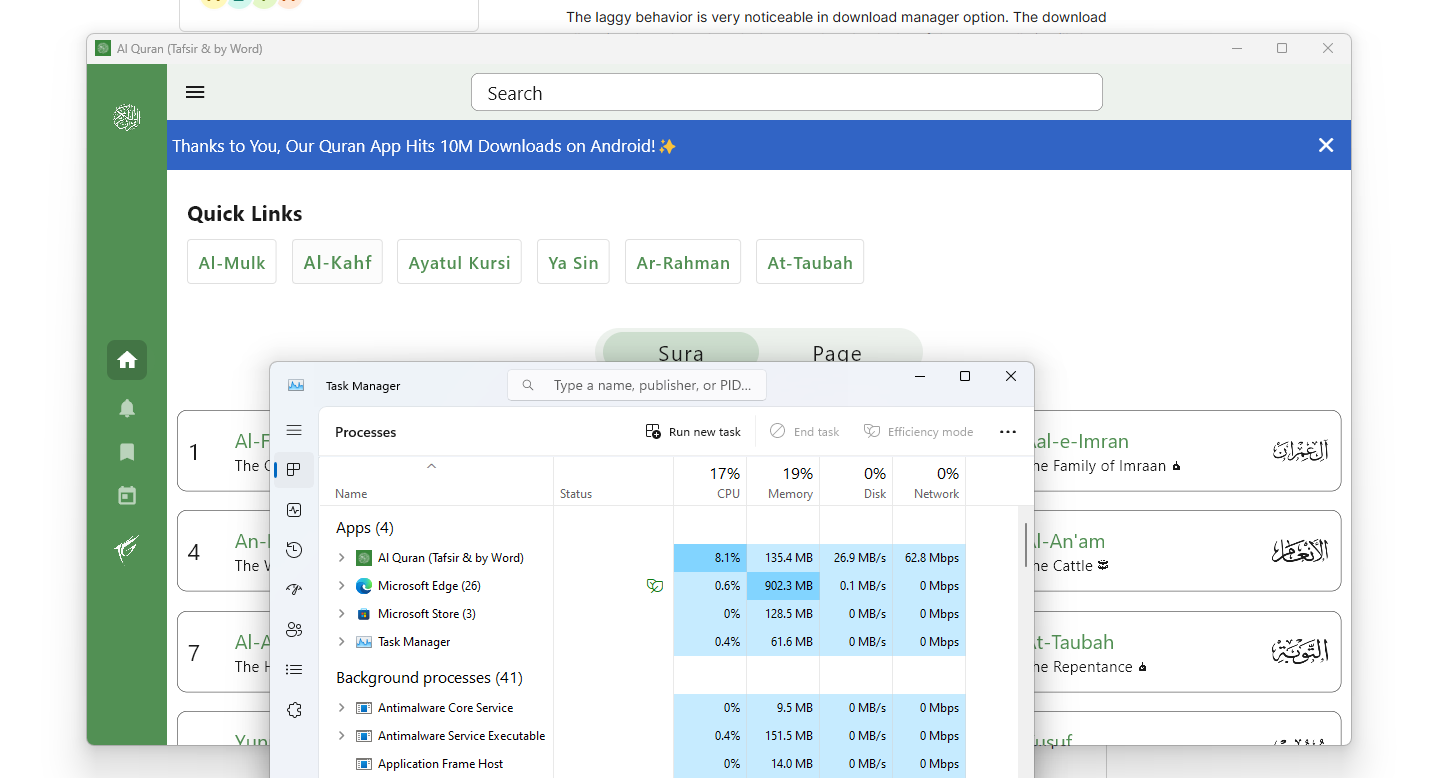Click the Al Quran Search field
1431x778 pixels.
coord(787,93)
